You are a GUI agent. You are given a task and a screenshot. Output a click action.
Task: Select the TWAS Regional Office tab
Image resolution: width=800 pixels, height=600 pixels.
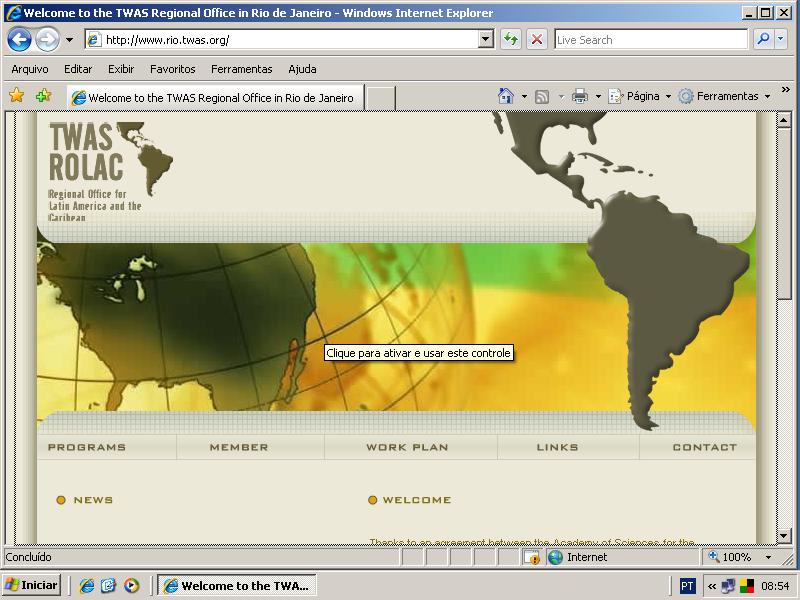tap(215, 97)
